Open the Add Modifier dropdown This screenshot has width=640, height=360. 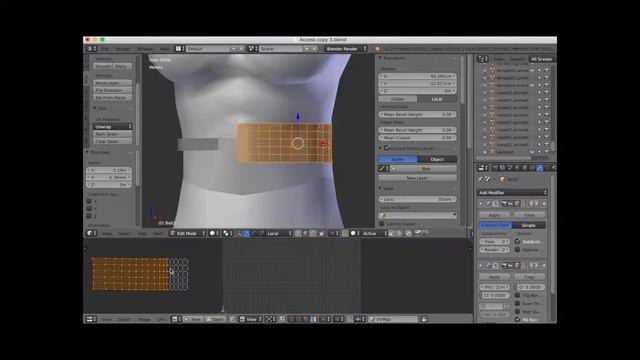[512, 193]
